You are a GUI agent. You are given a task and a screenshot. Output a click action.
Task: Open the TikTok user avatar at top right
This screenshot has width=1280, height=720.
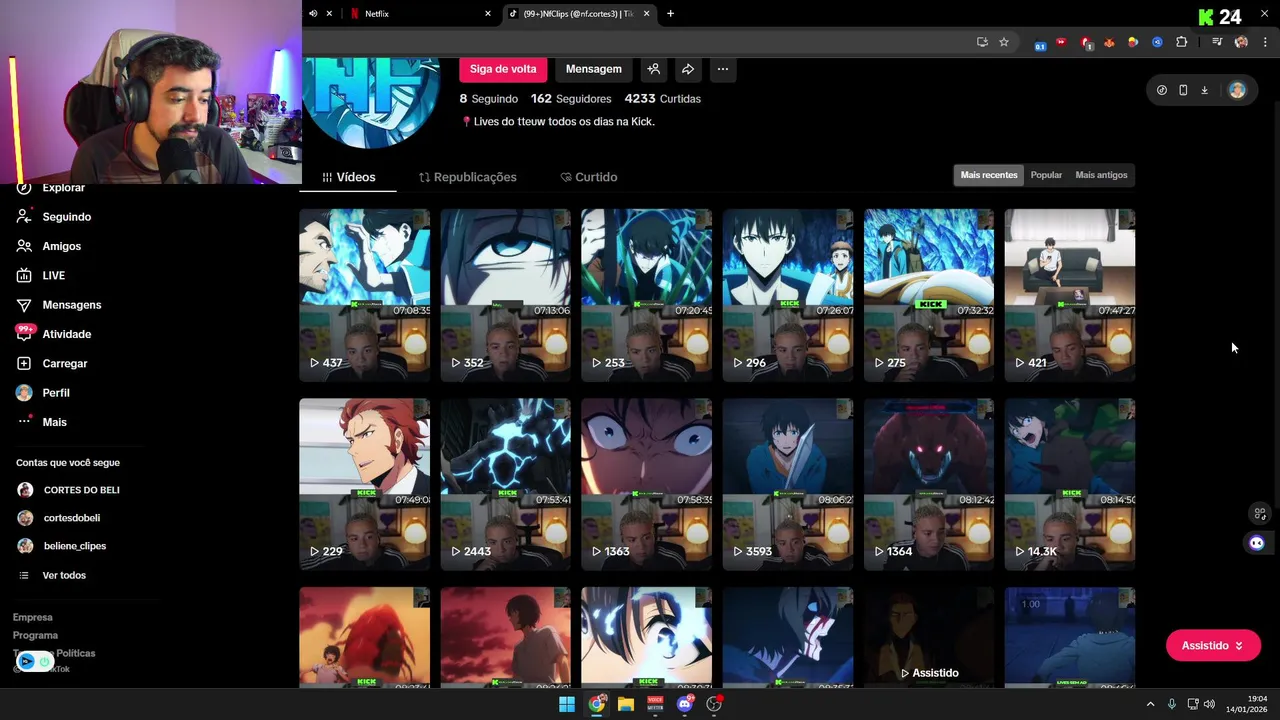click(1237, 90)
